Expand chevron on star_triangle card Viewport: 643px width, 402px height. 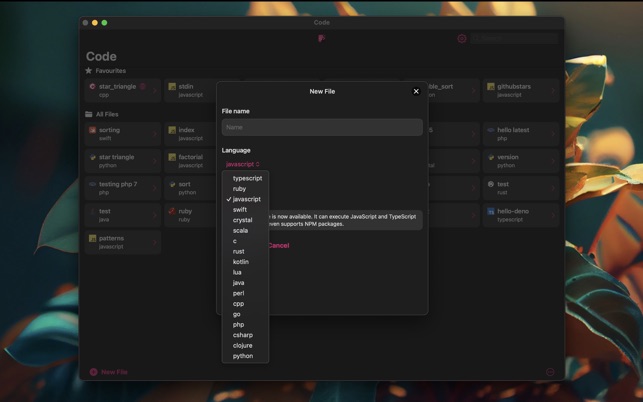[155, 91]
